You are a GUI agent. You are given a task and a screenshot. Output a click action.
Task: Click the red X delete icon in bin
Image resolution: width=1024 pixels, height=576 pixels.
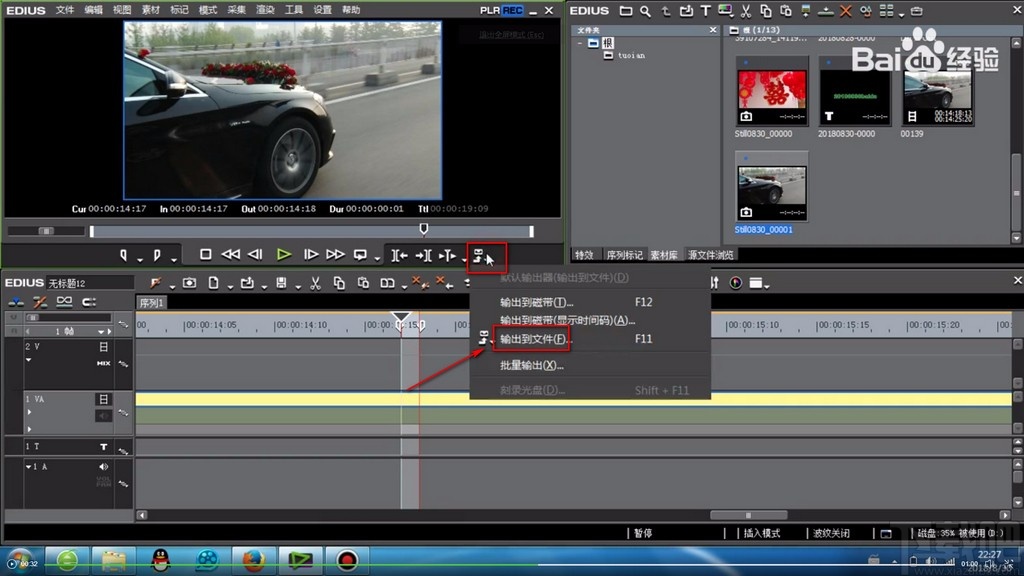tap(846, 10)
